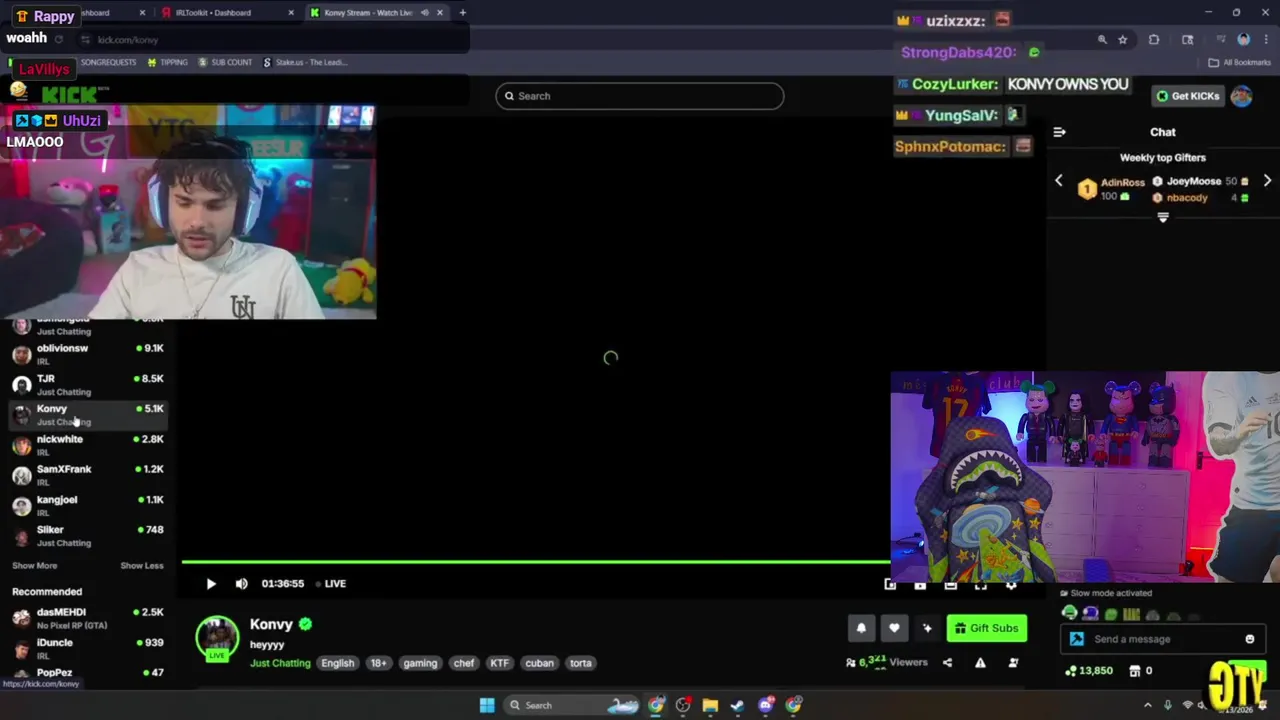Screen dimensions: 1280x720
Task: Click the Kick search box
Action: (640, 96)
